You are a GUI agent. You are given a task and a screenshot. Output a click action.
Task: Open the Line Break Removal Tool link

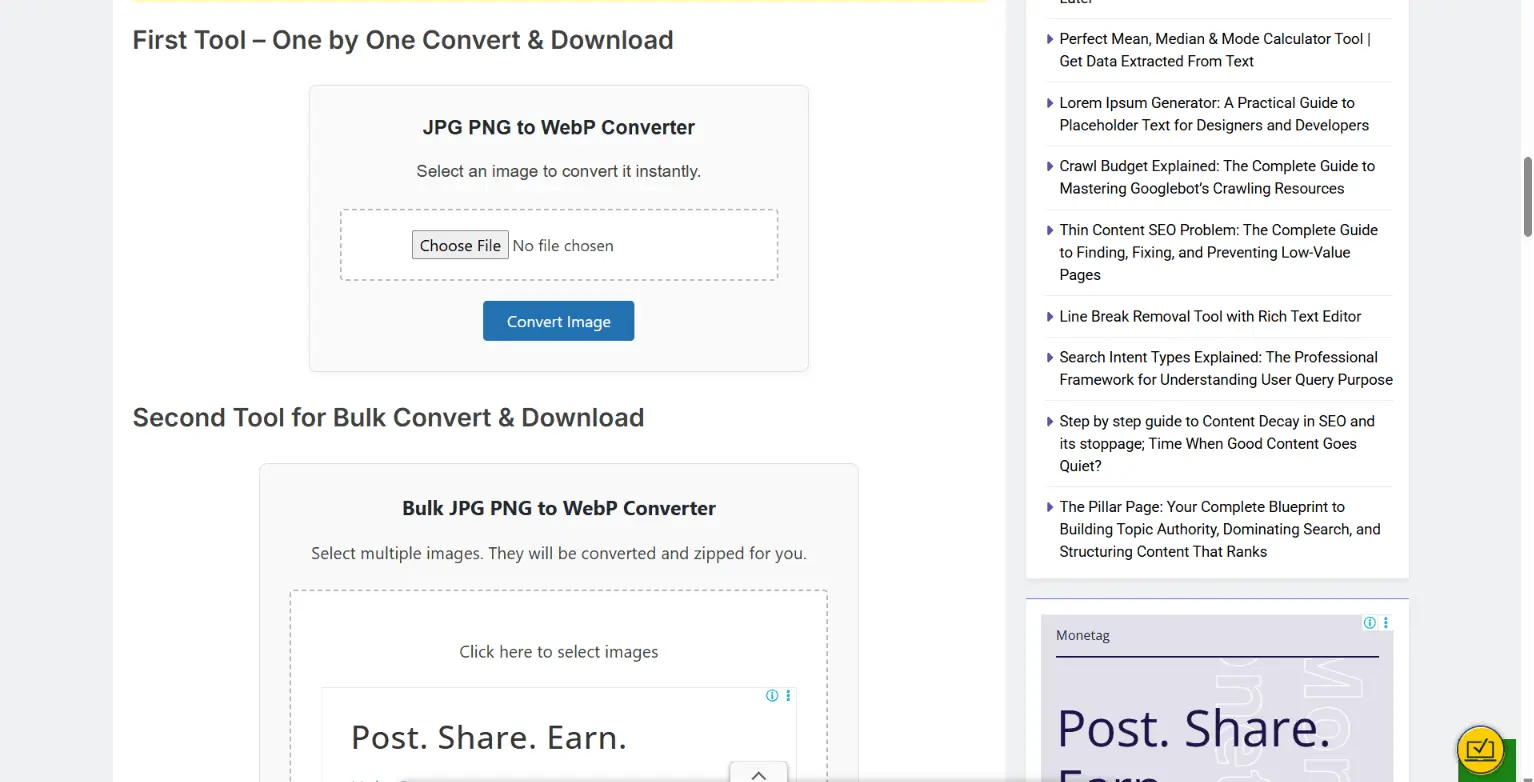tap(1210, 316)
